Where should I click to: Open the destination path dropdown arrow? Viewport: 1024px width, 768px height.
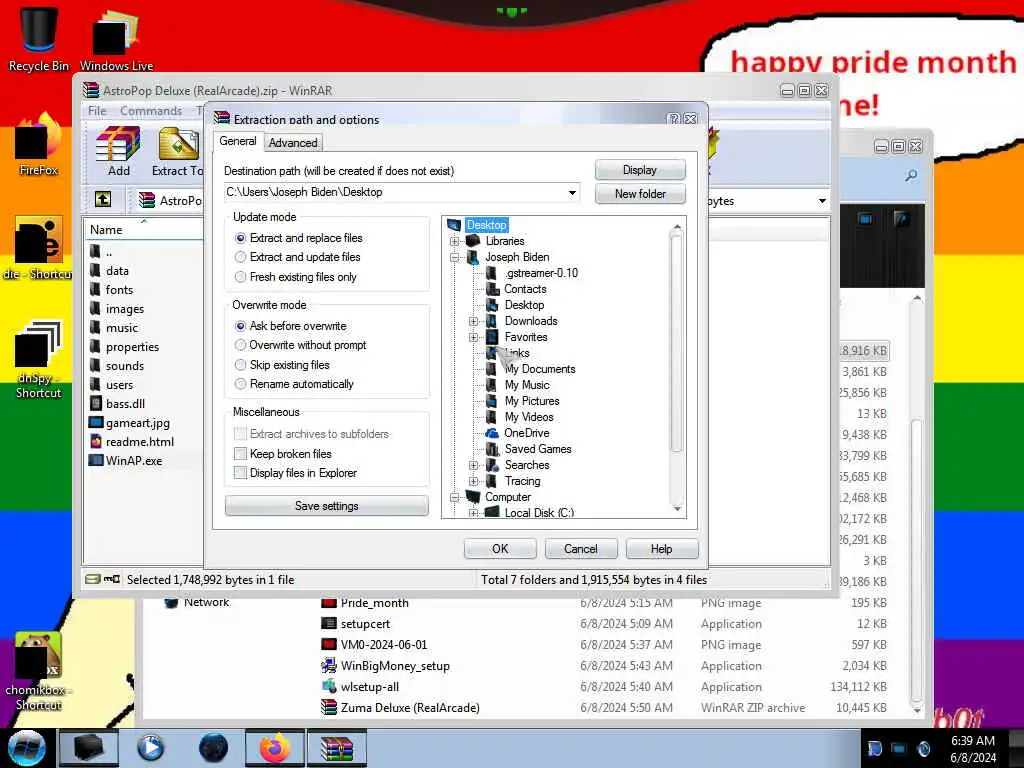pyautogui.click(x=572, y=193)
